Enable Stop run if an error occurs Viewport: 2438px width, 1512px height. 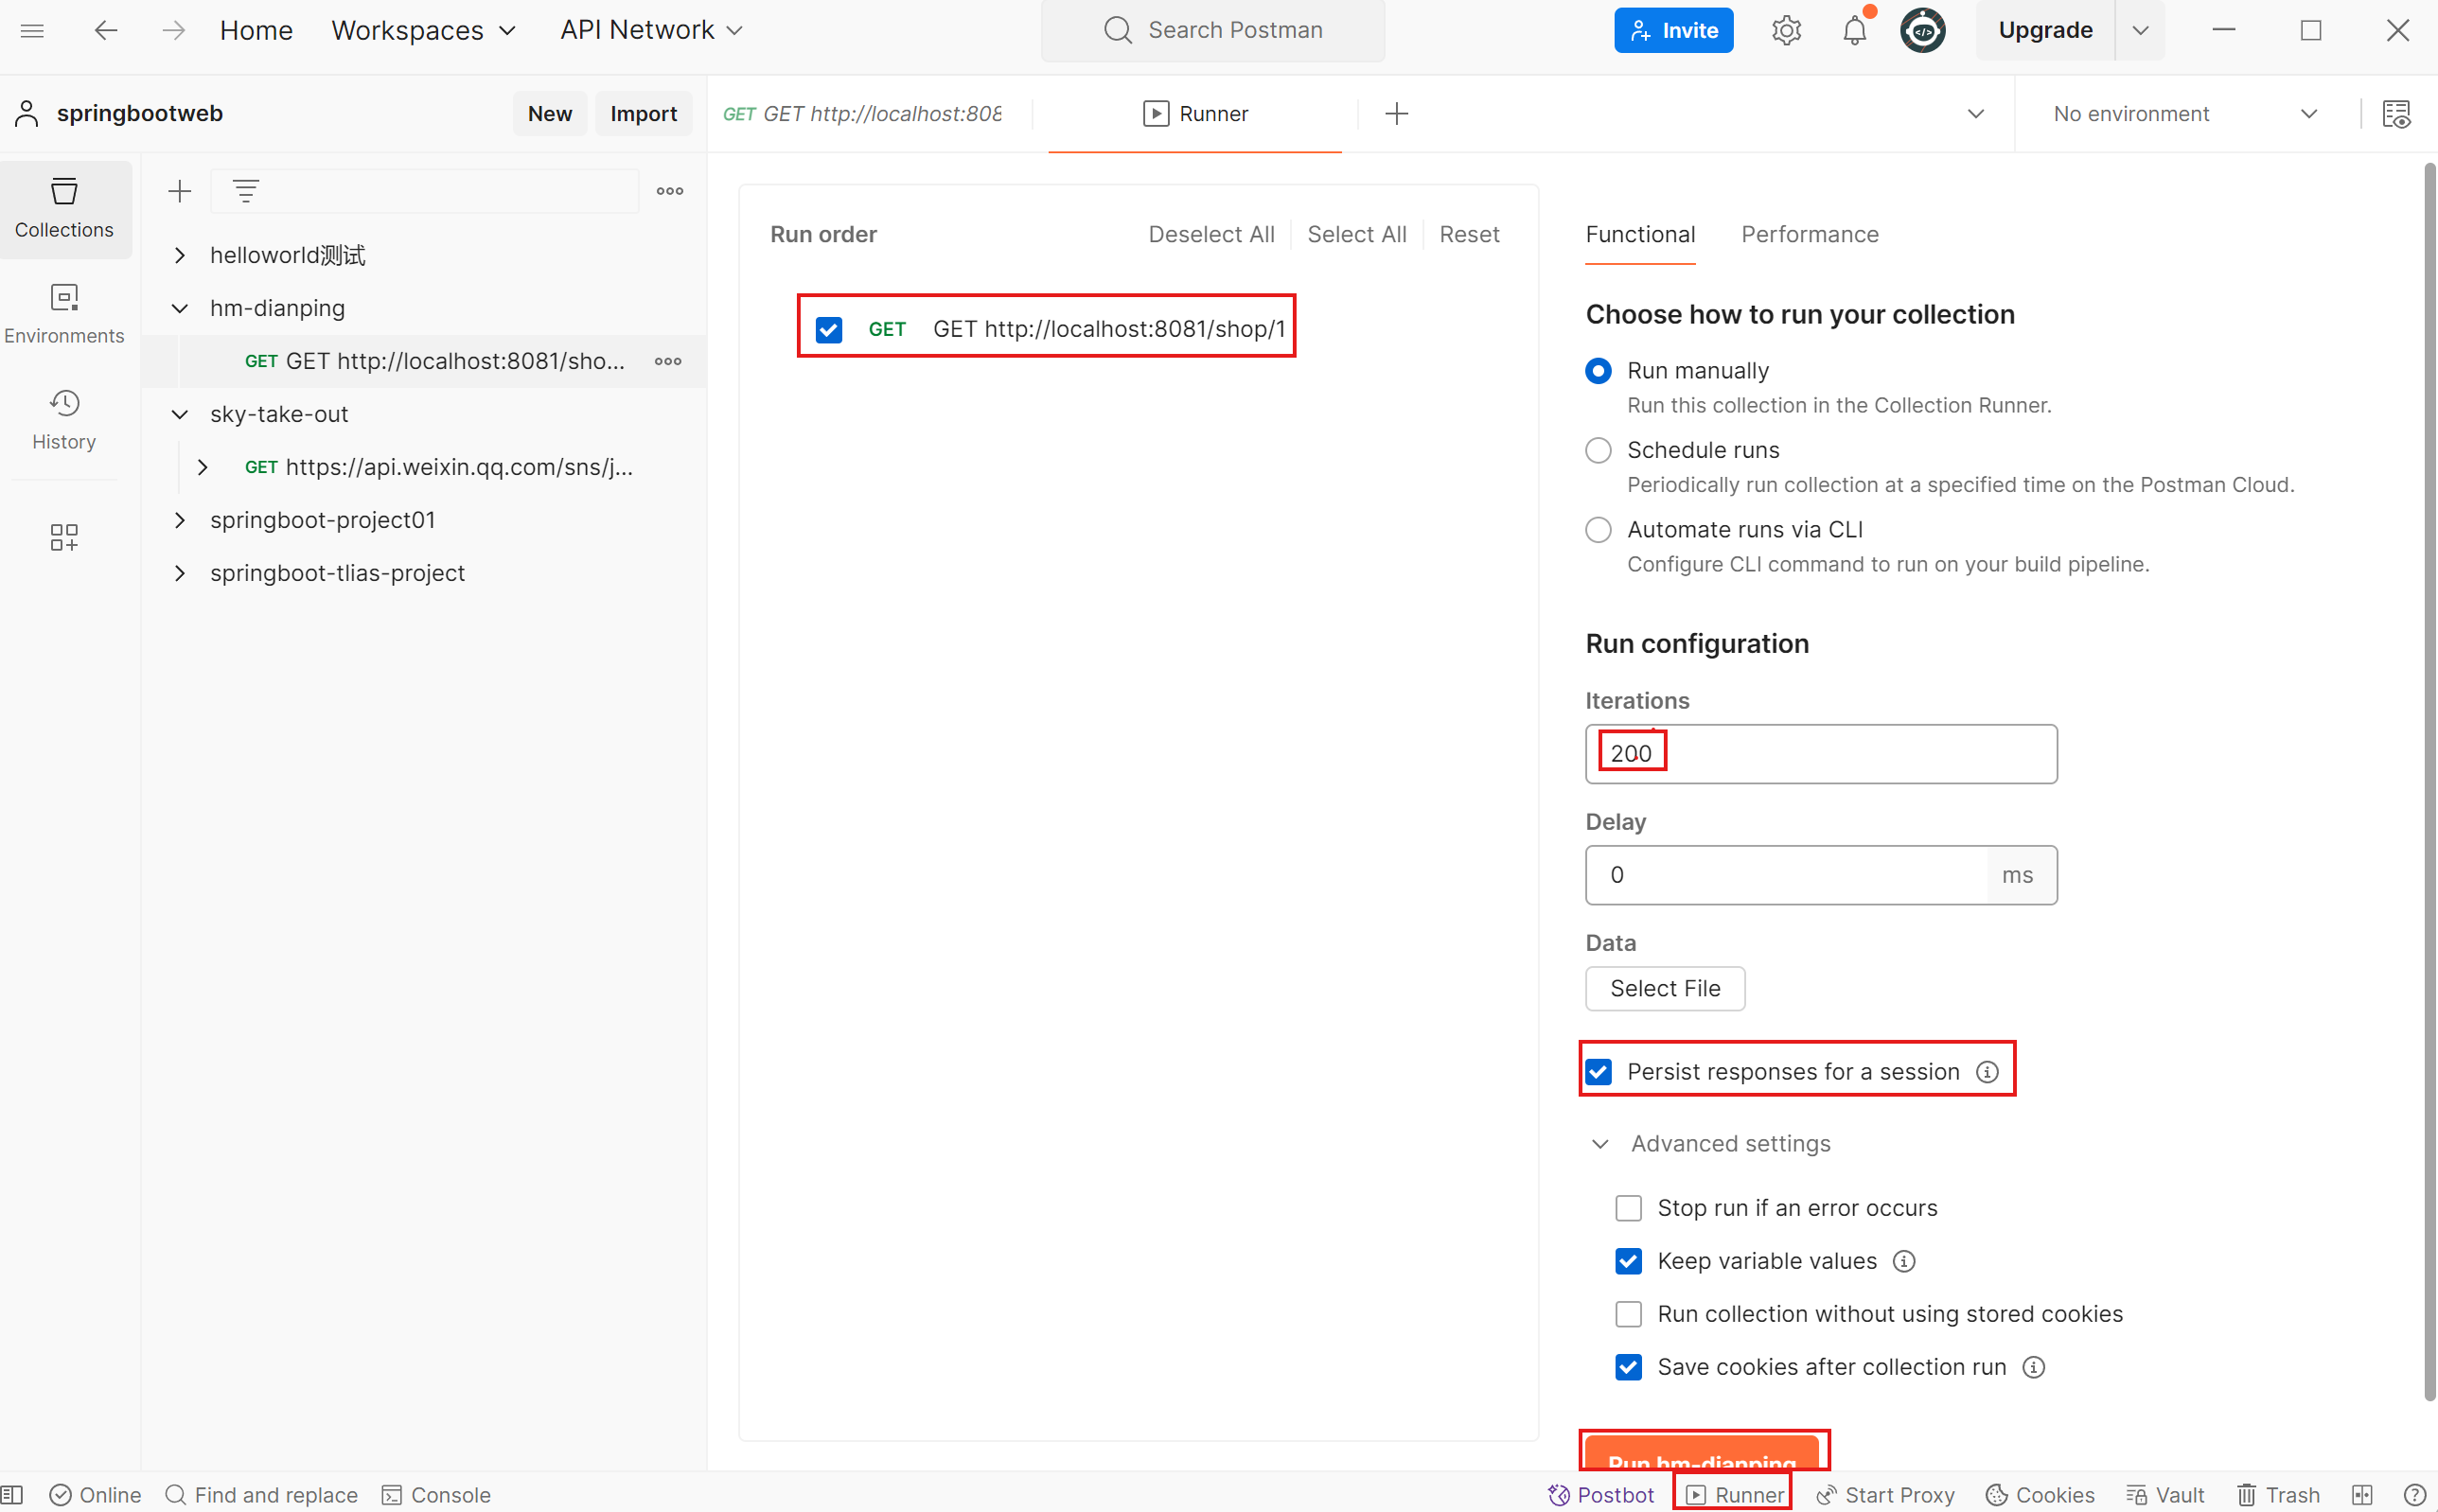click(x=1628, y=1208)
